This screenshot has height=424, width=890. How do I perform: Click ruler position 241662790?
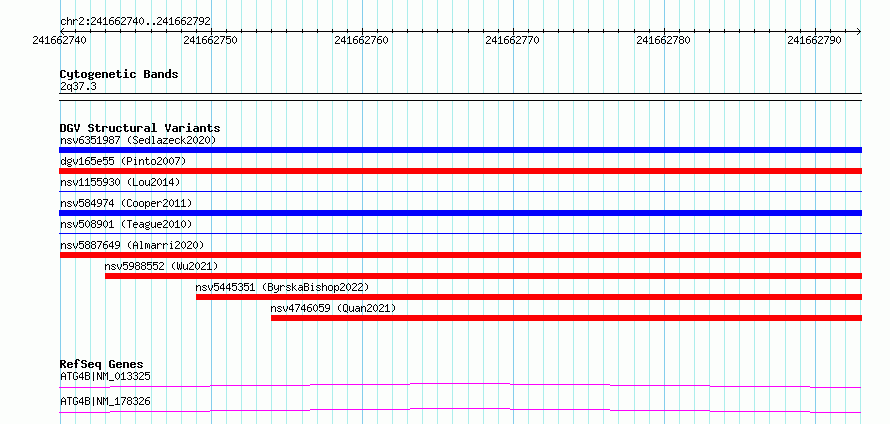[815, 40]
